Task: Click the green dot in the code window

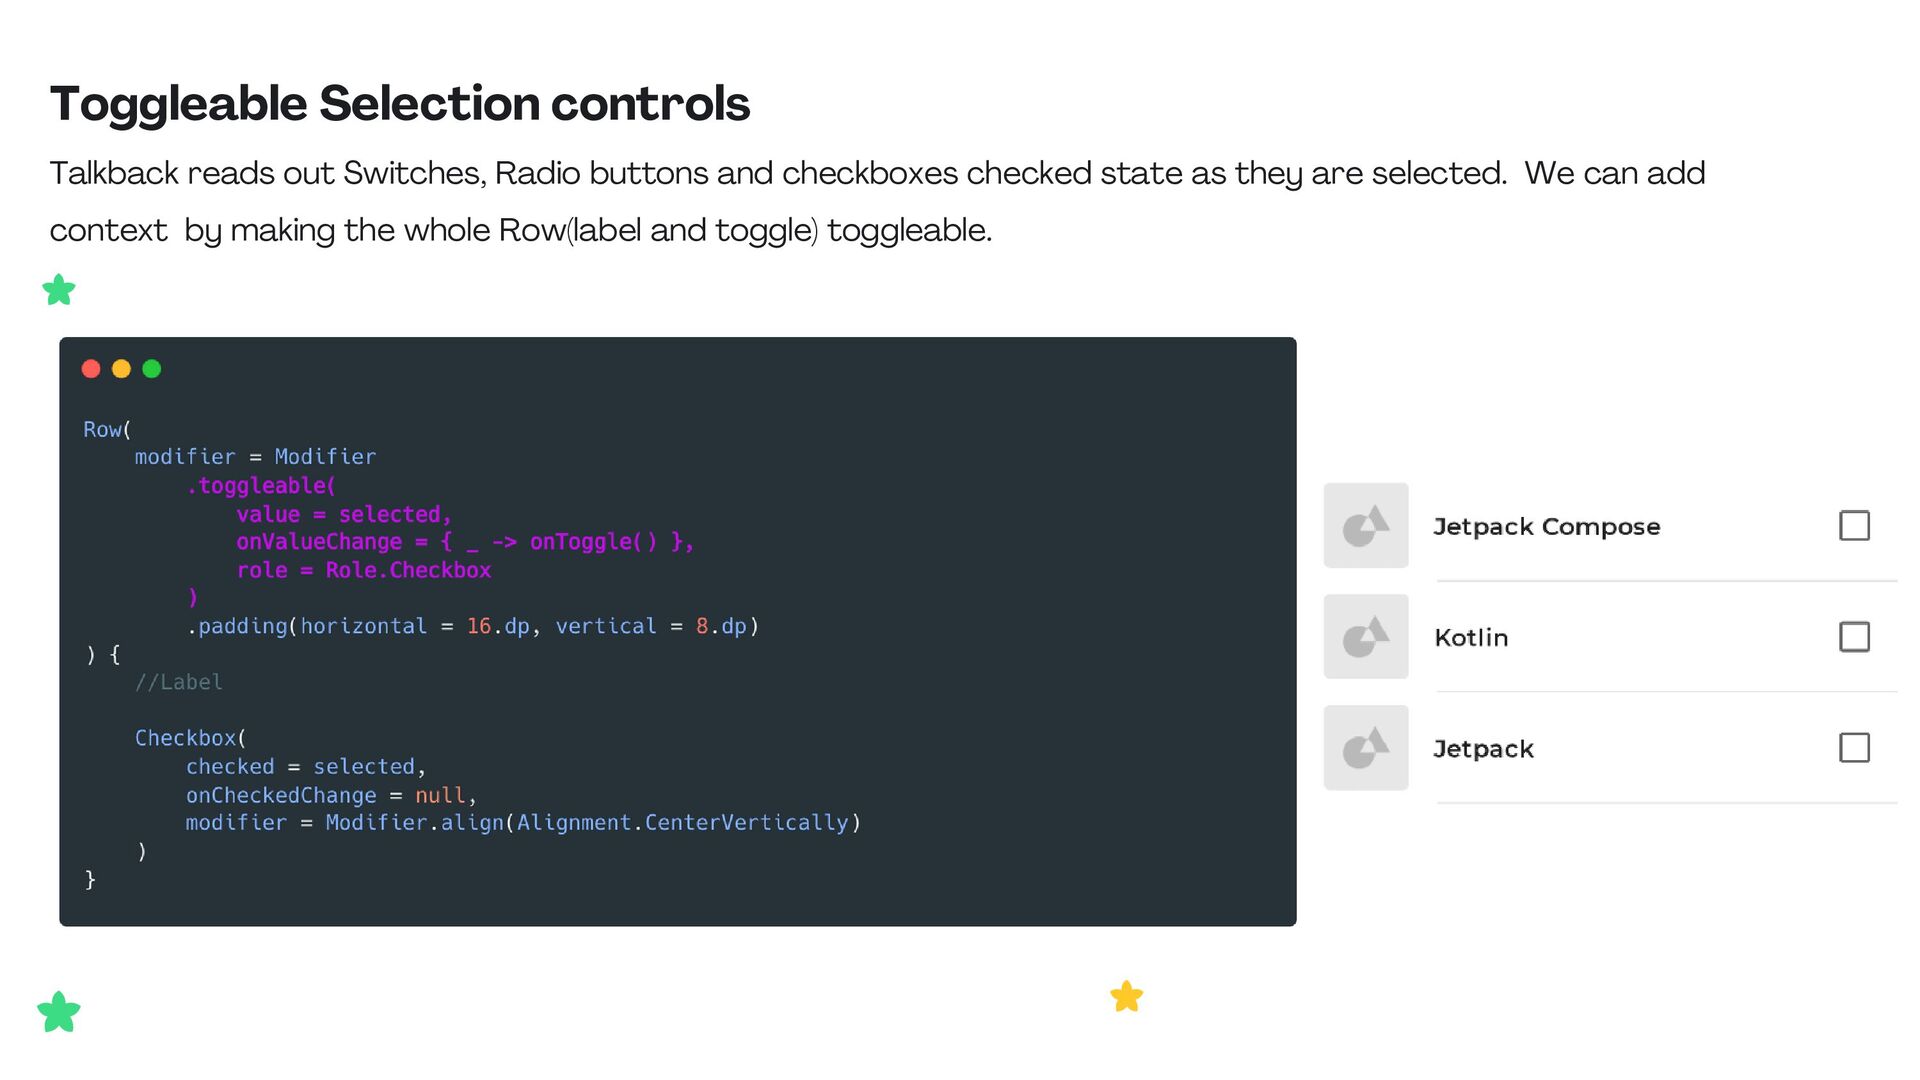Action: tap(152, 369)
